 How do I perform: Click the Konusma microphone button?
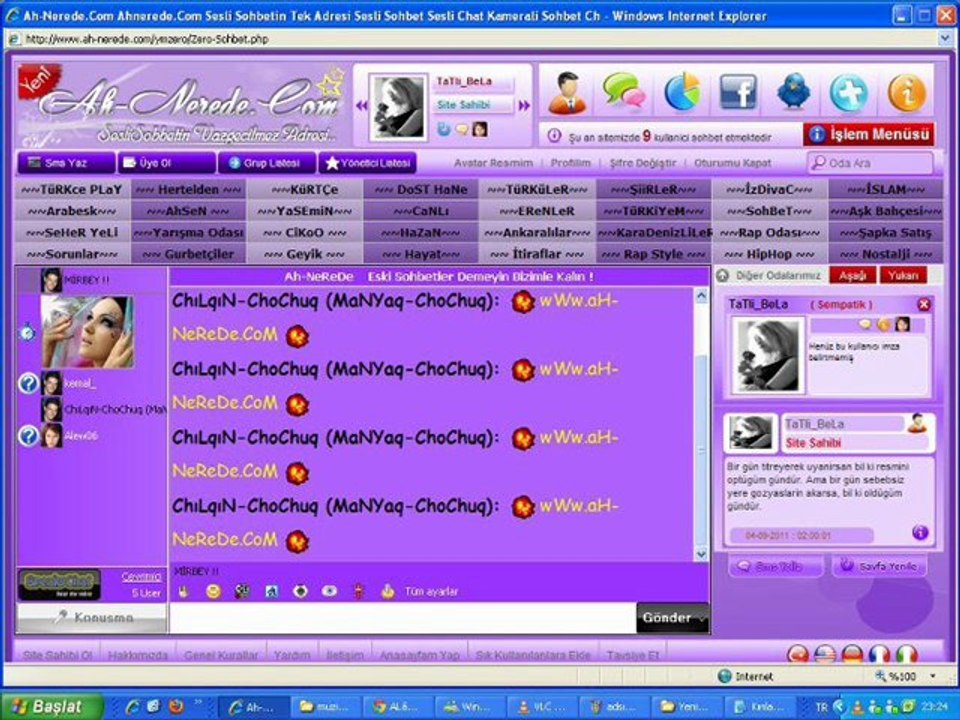[92, 618]
